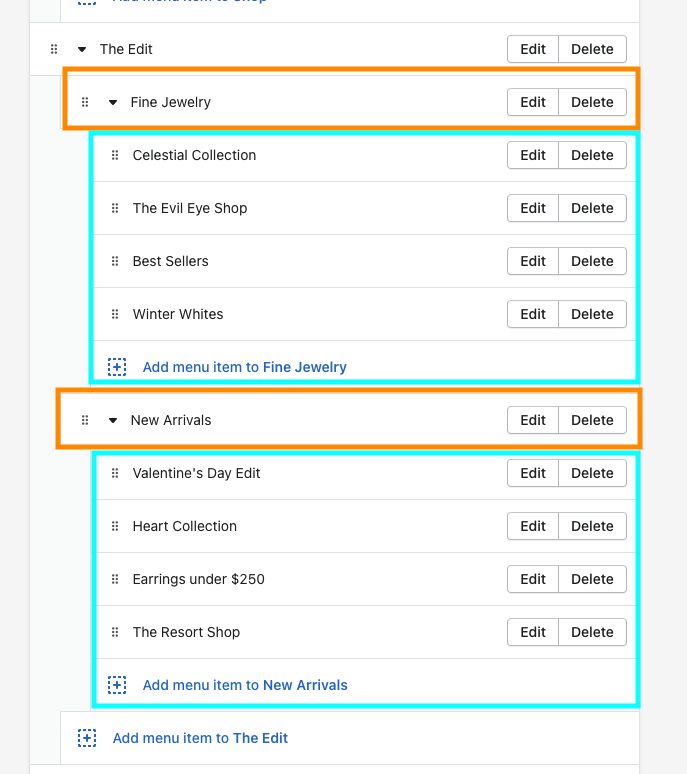Edit the New Arrivals menu item
Viewport: 687px width, 774px height.
click(x=533, y=420)
